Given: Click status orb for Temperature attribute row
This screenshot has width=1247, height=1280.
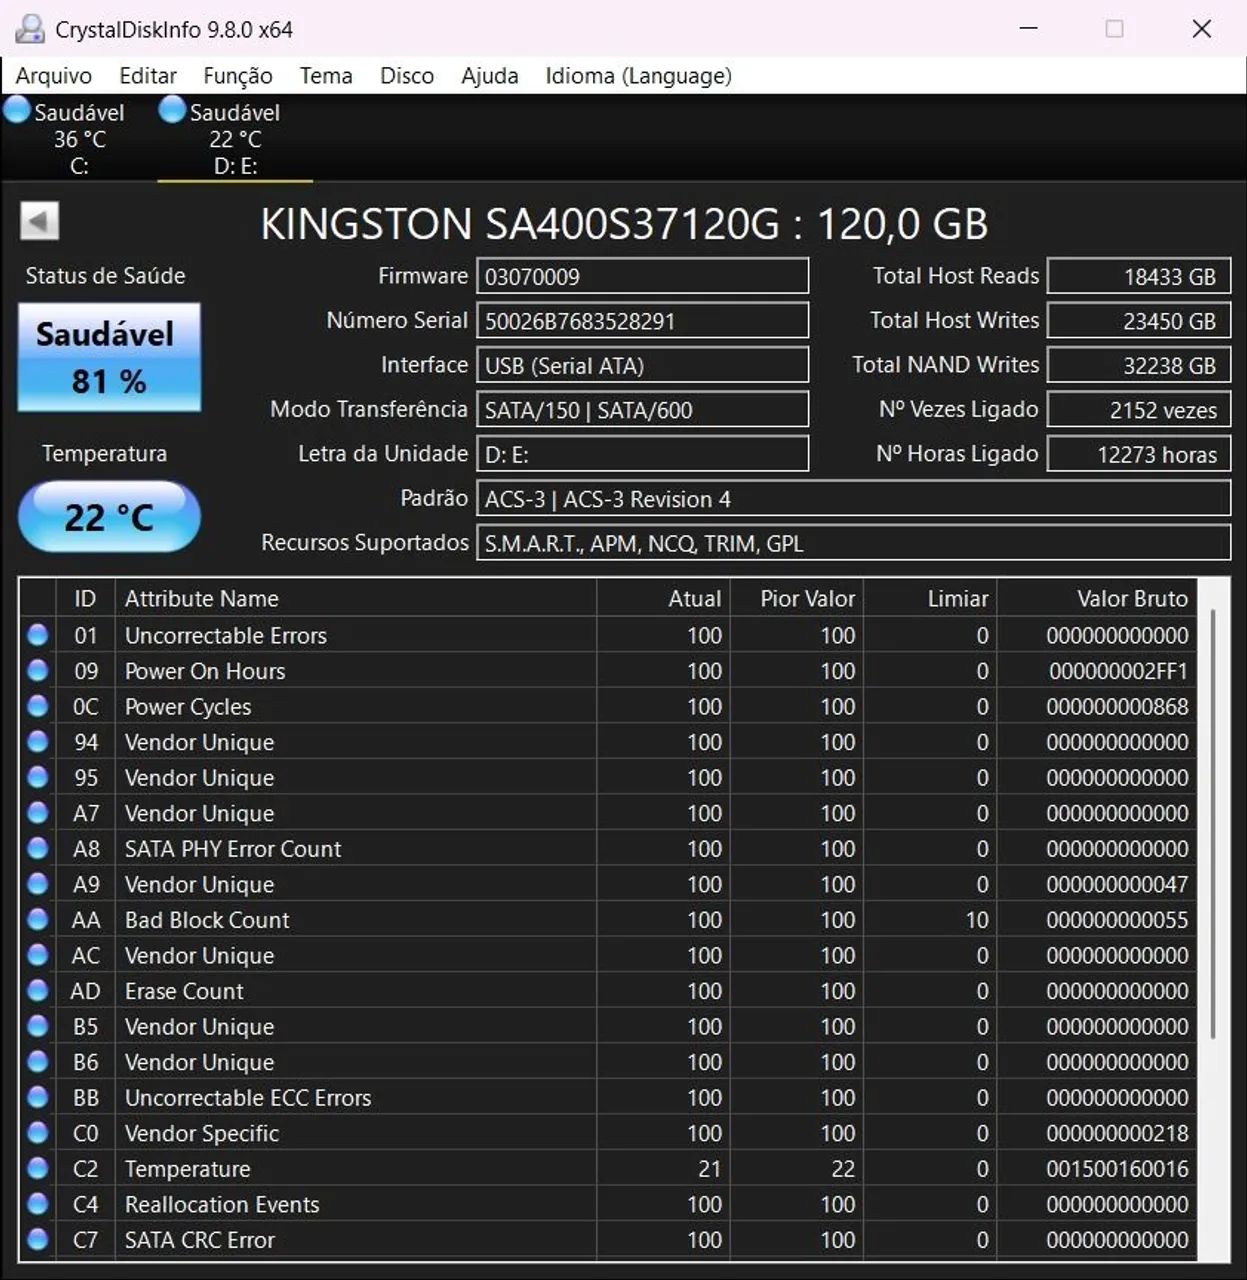Looking at the screenshot, I should [38, 1168].
